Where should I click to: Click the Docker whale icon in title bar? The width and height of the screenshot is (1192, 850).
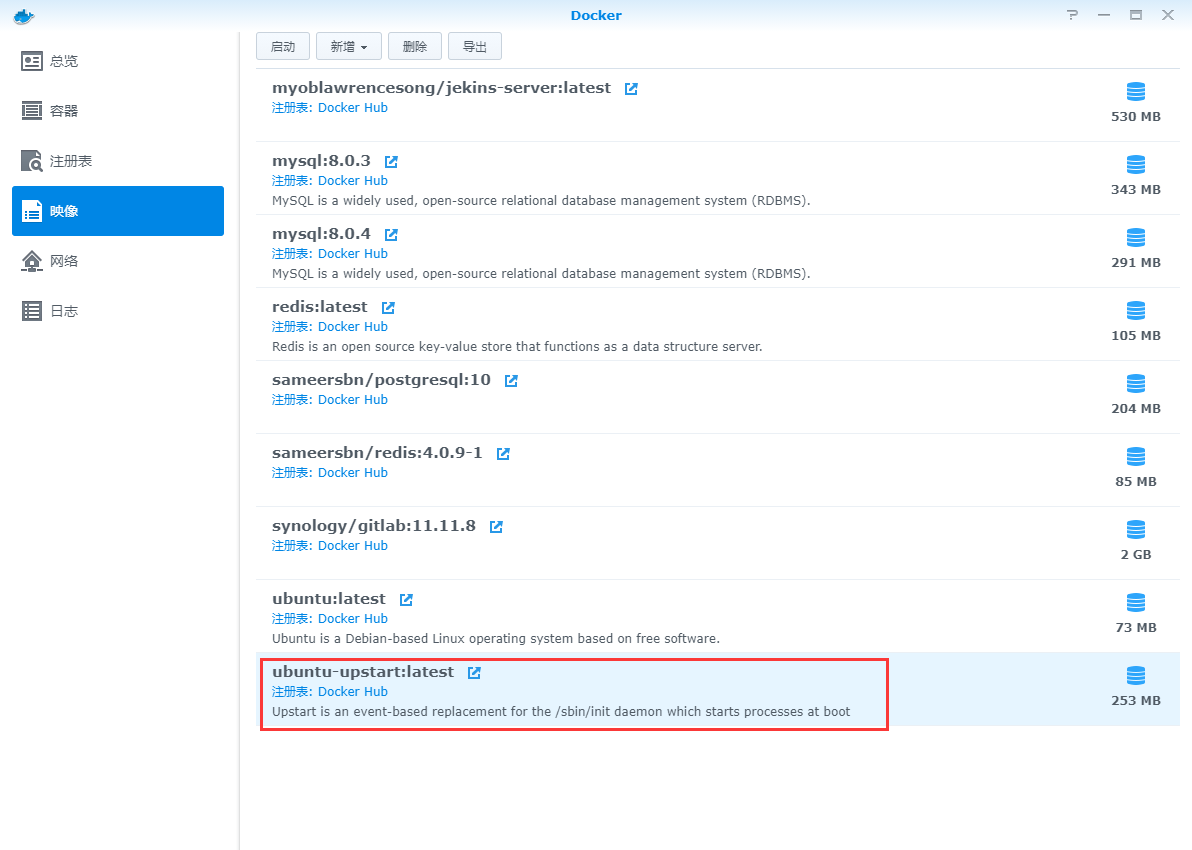[24, 15]
